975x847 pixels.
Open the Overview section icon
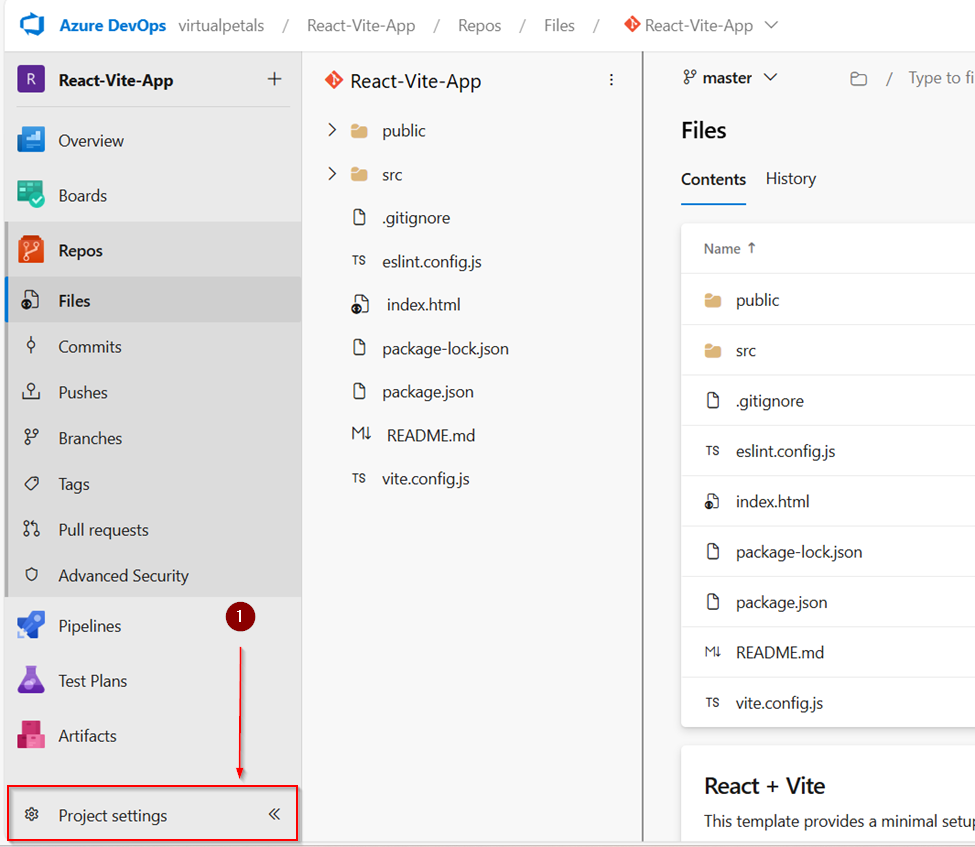(x=31, y=141)
